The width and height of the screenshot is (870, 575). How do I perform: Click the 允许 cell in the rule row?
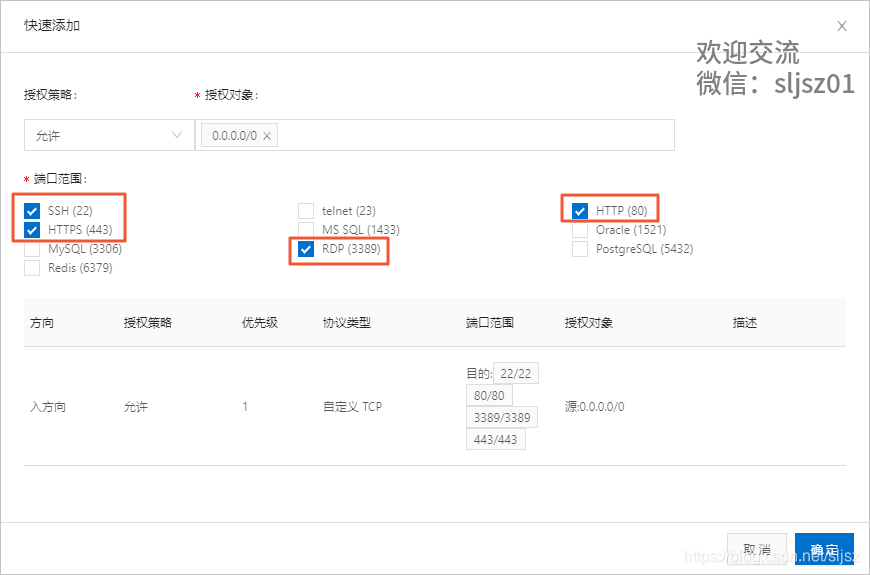pos(136,407)
